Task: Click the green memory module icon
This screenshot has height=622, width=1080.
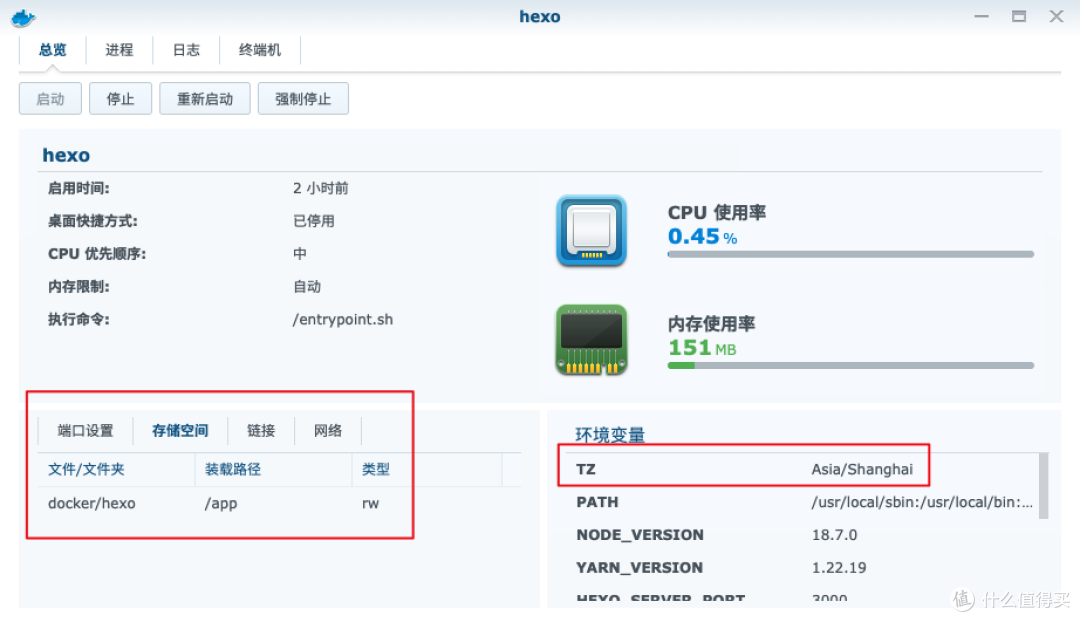Action: click(590, 340)
